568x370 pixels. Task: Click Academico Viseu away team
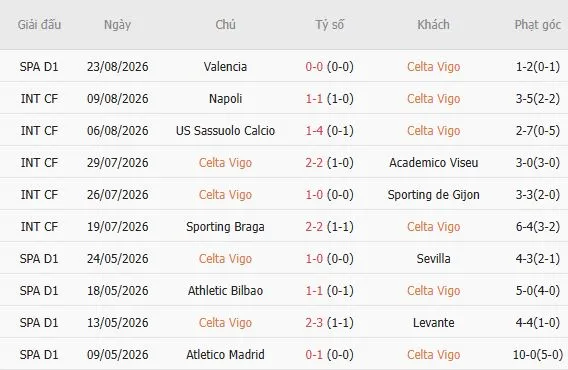[434, 163]
